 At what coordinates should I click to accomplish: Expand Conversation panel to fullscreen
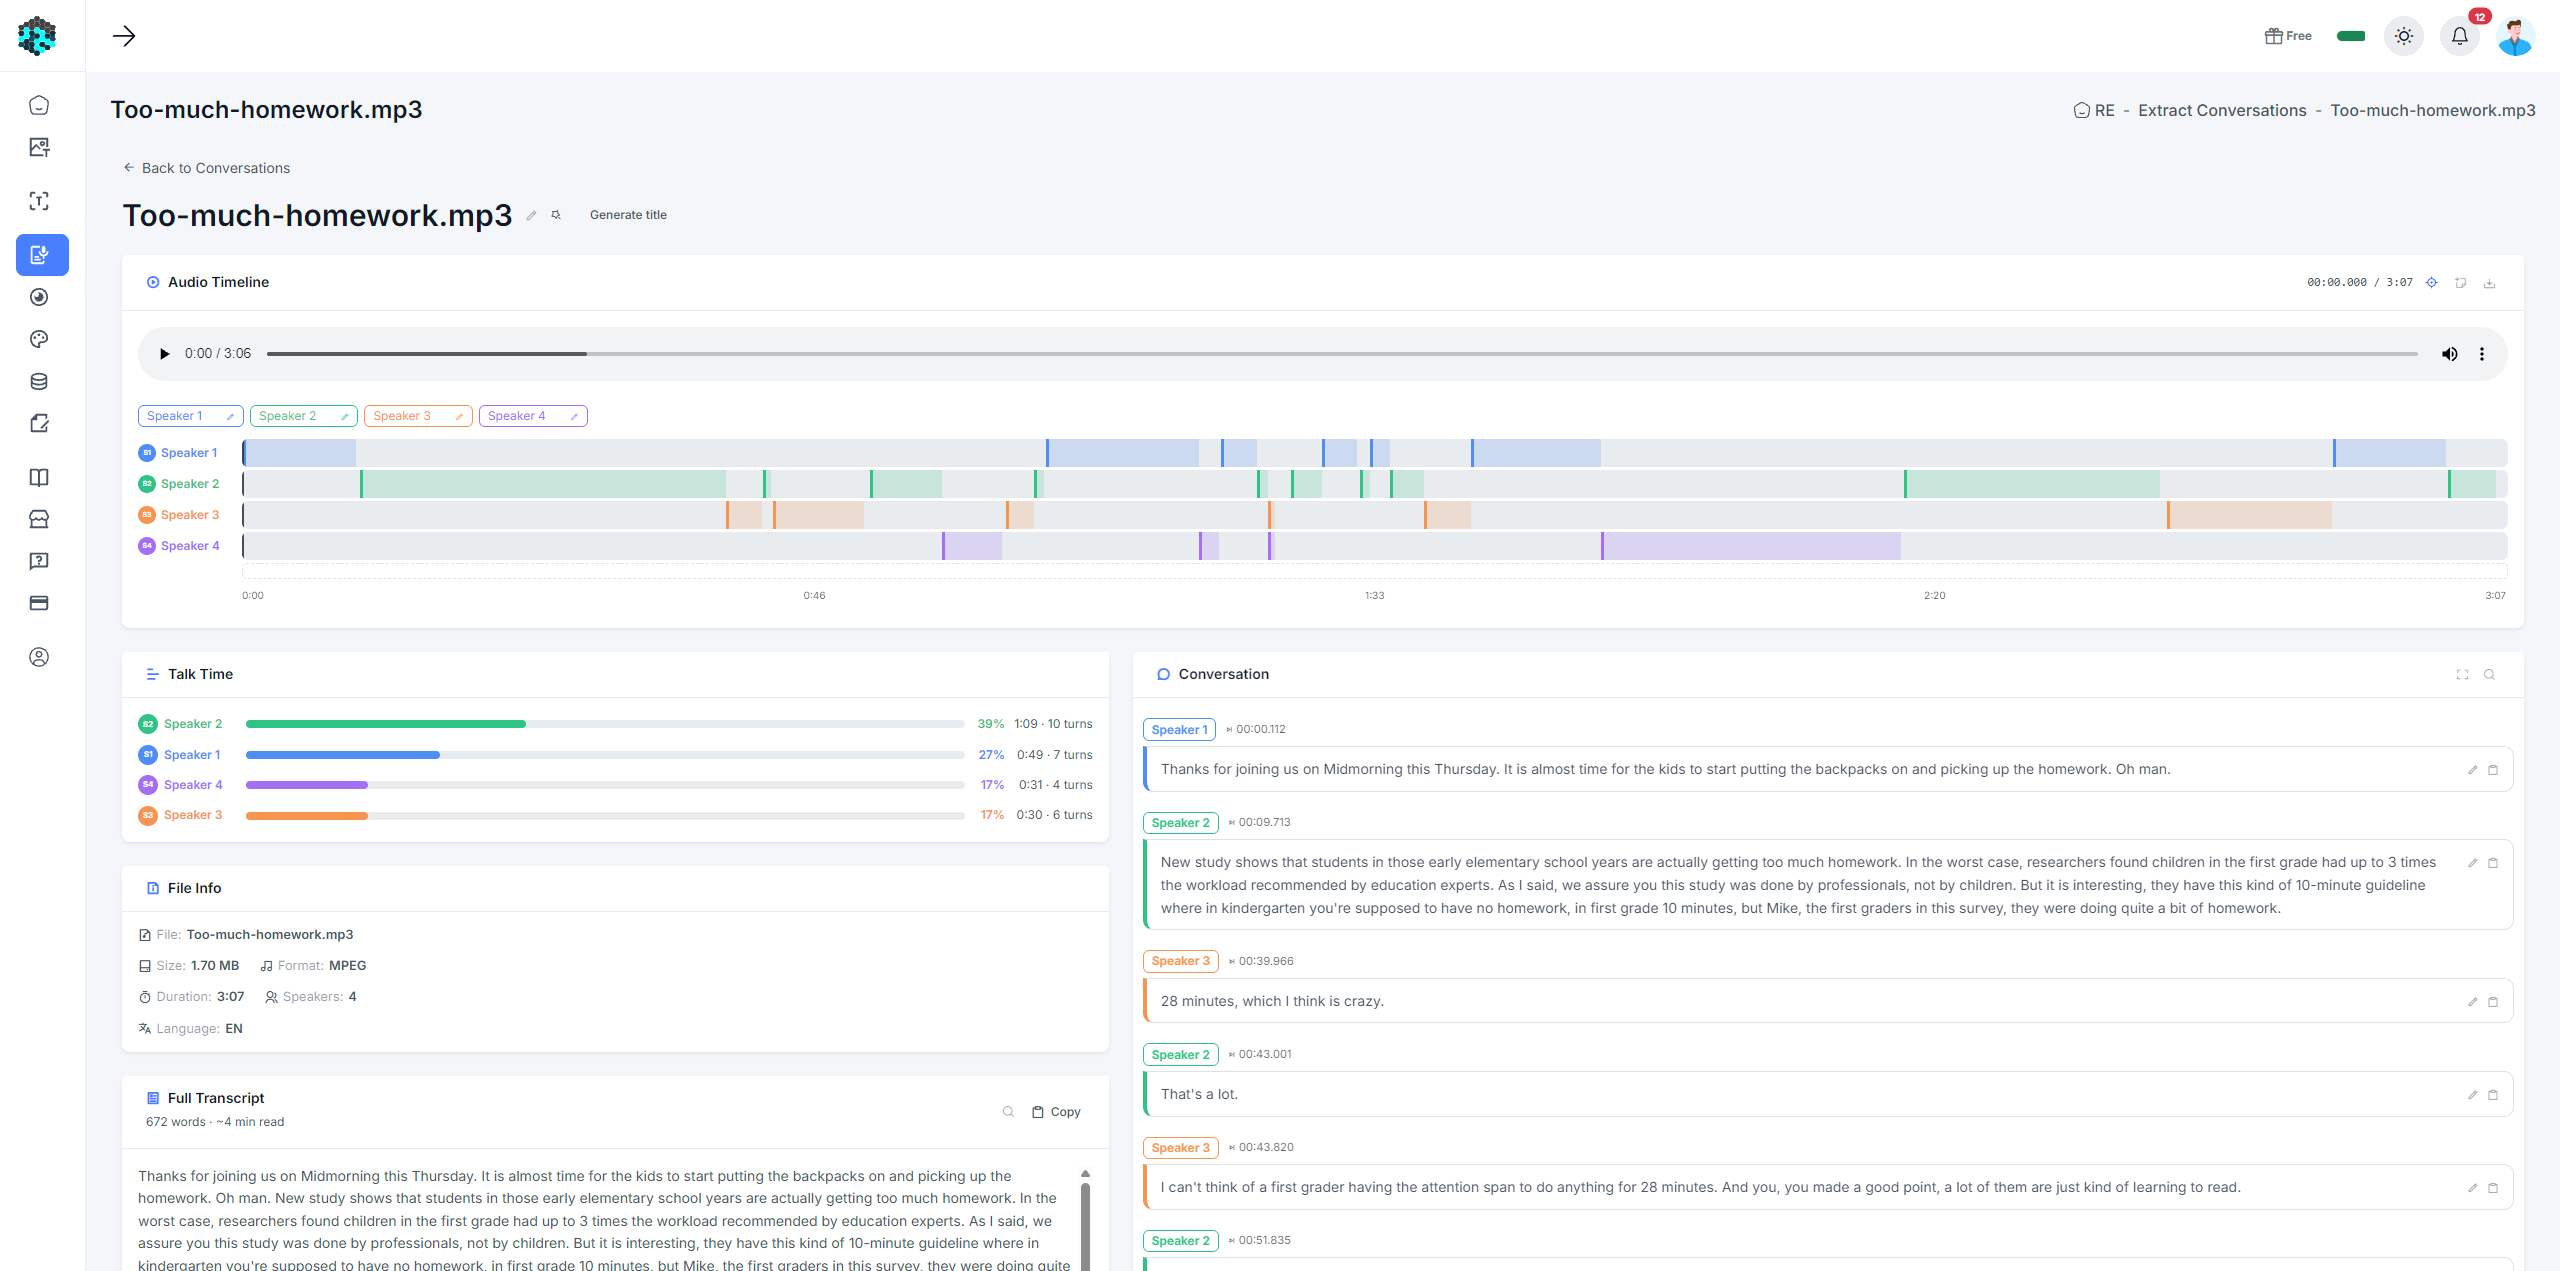2462,675
